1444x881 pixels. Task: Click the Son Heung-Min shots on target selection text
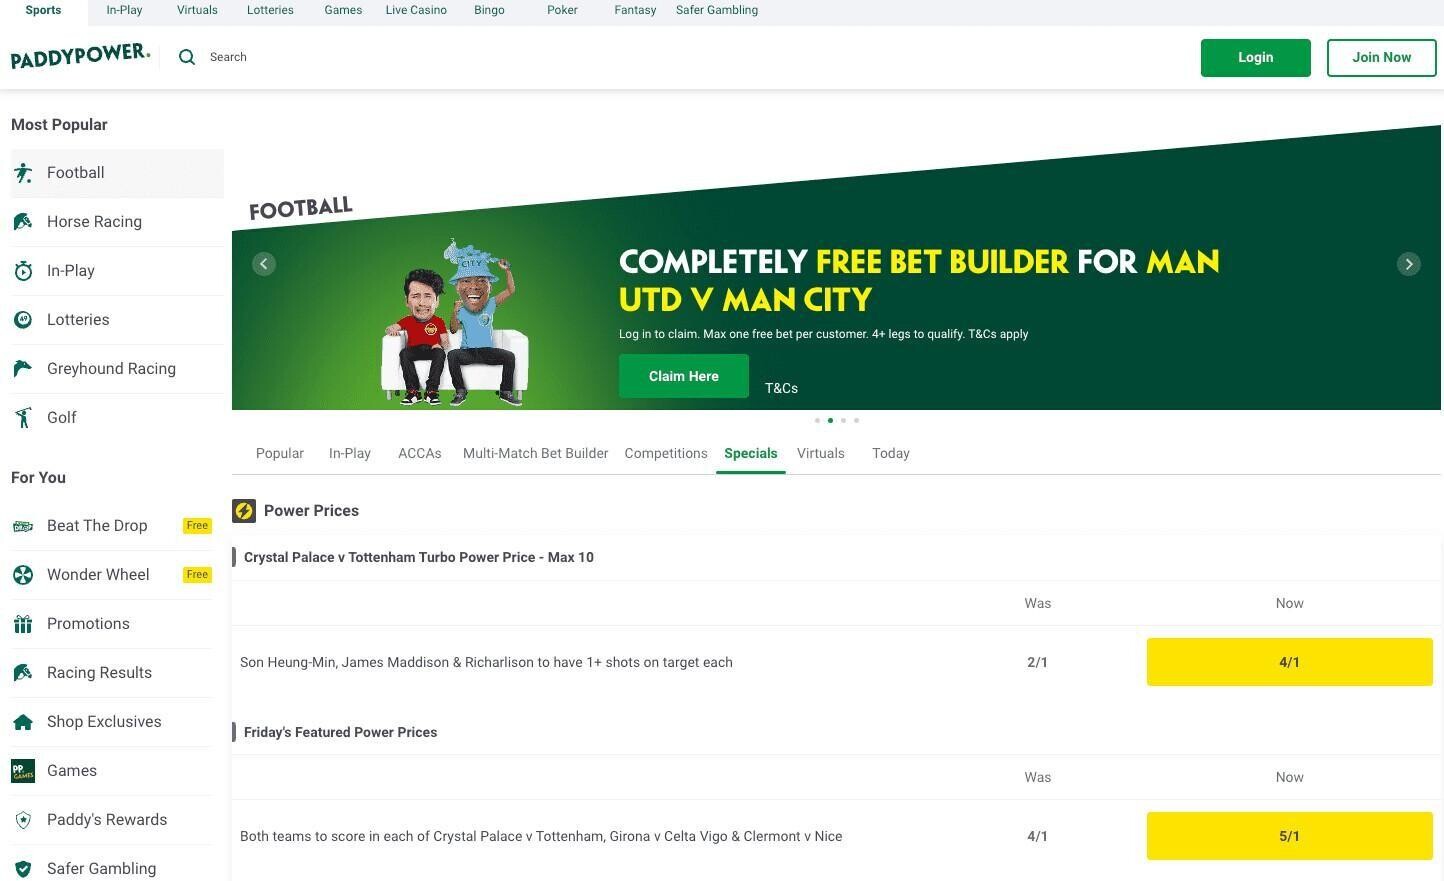(486, 663)
